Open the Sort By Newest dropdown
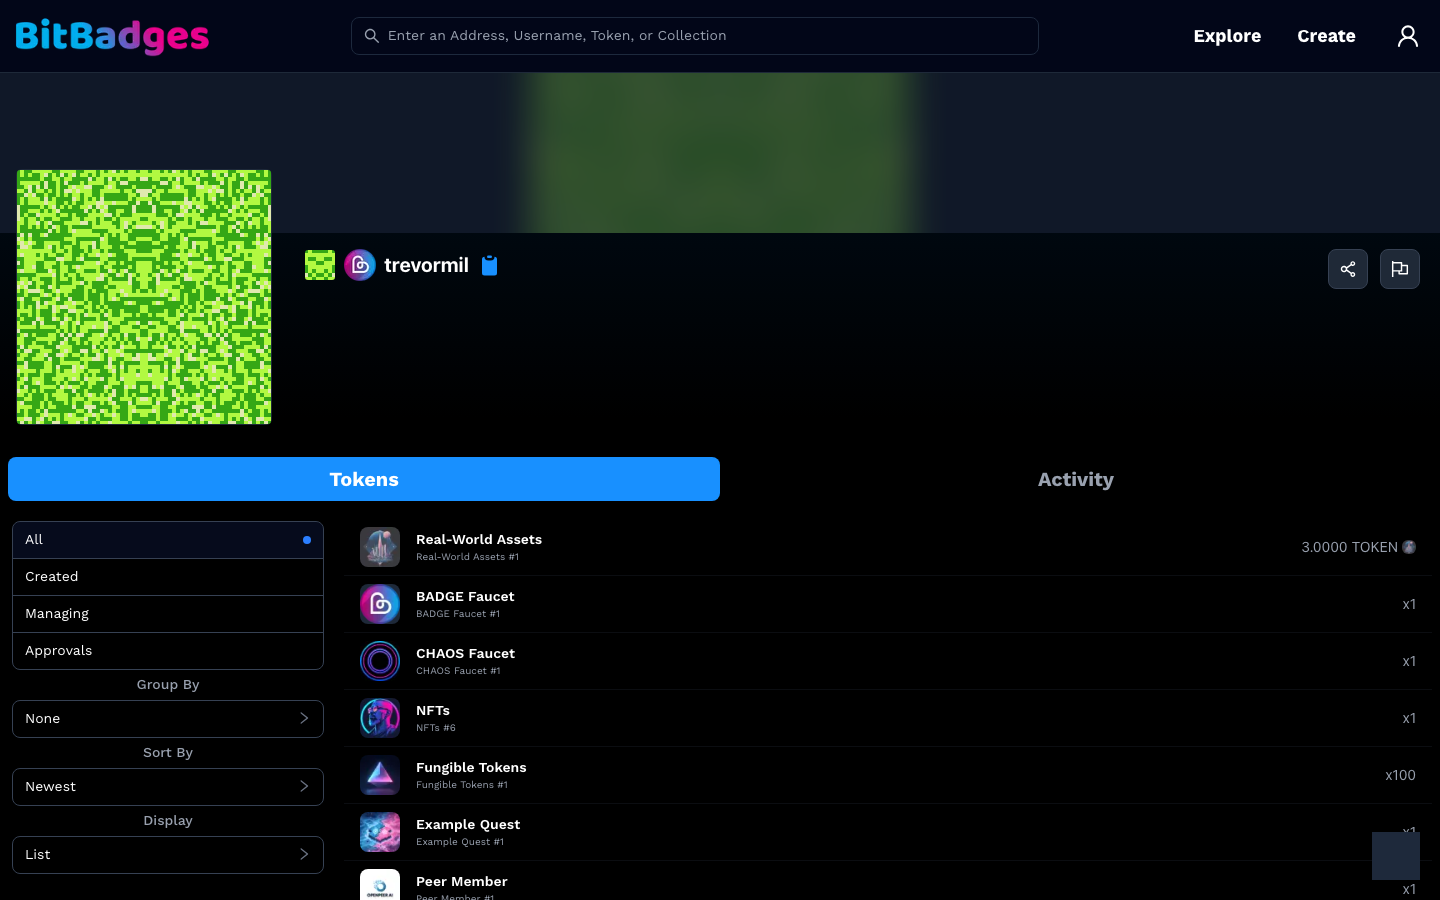 (168, 787)
